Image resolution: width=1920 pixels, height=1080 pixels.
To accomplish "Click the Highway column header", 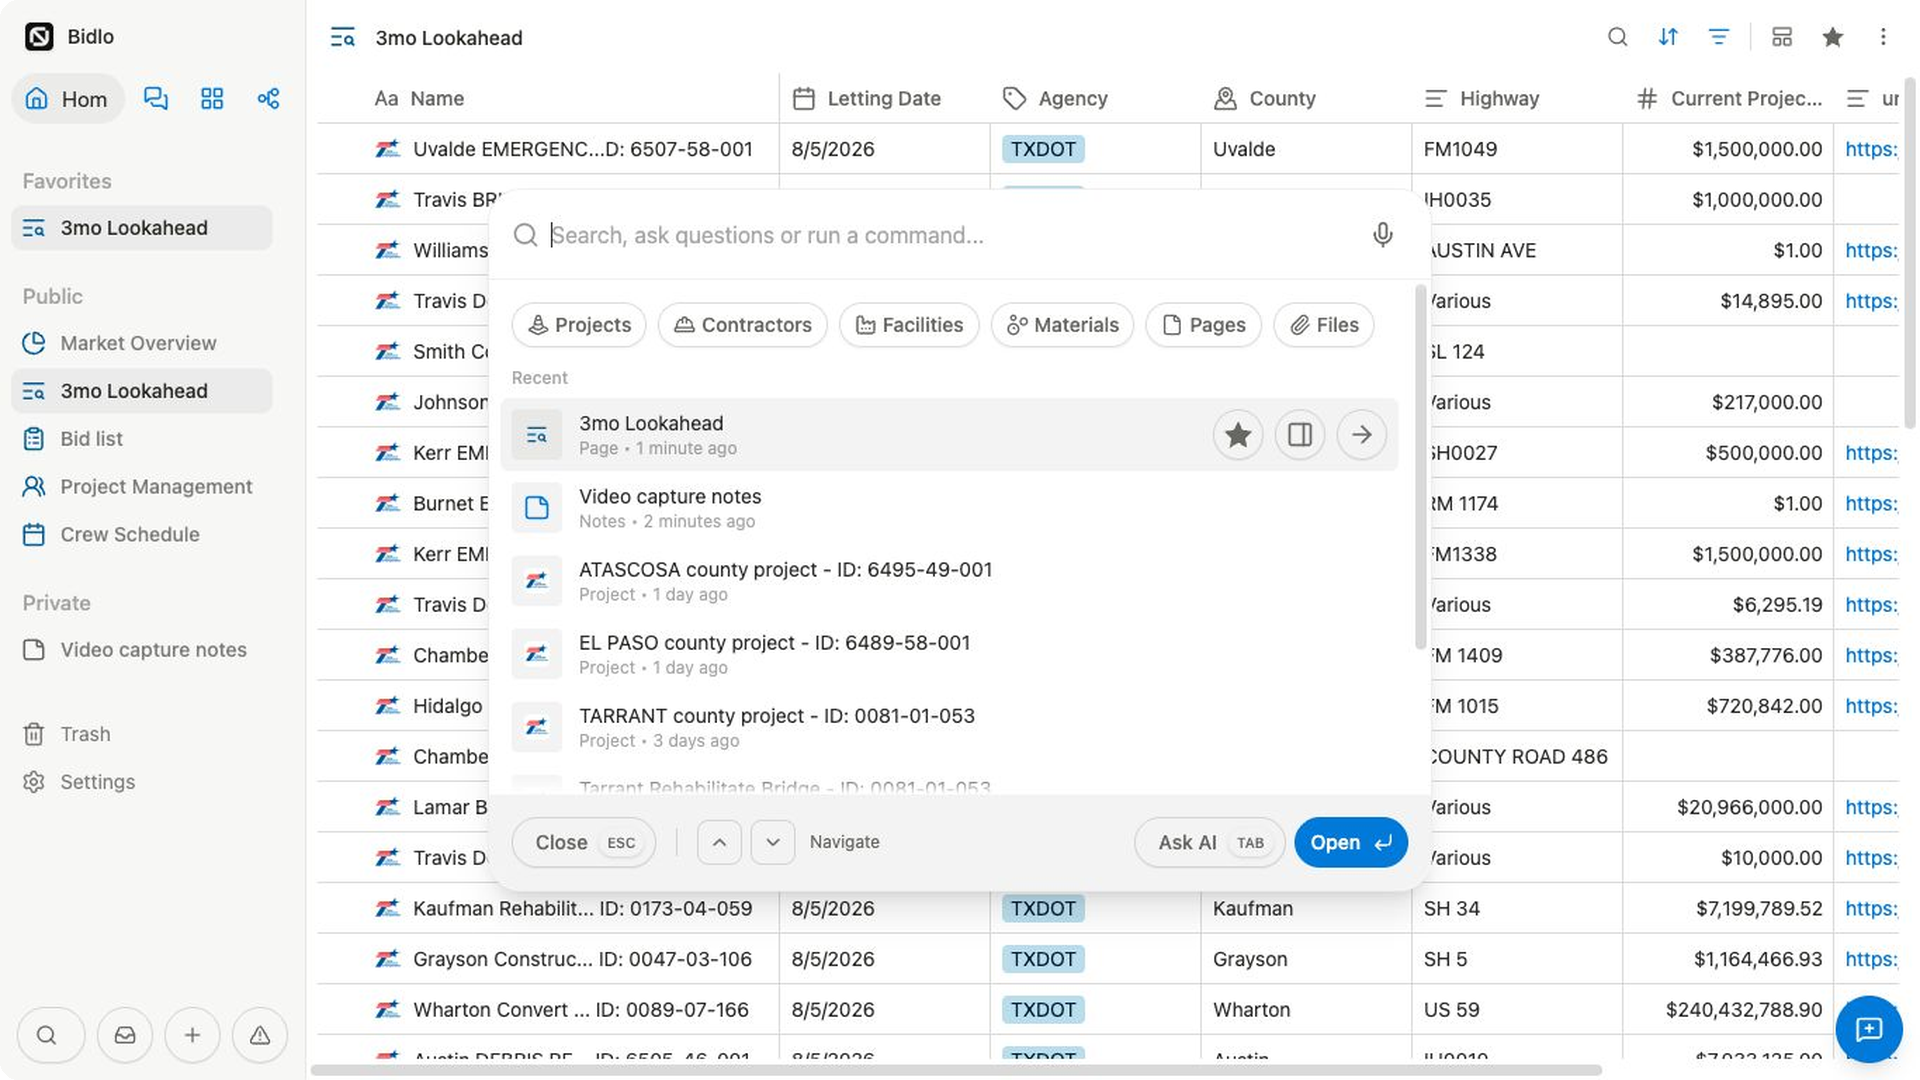I will point(1517,98).
